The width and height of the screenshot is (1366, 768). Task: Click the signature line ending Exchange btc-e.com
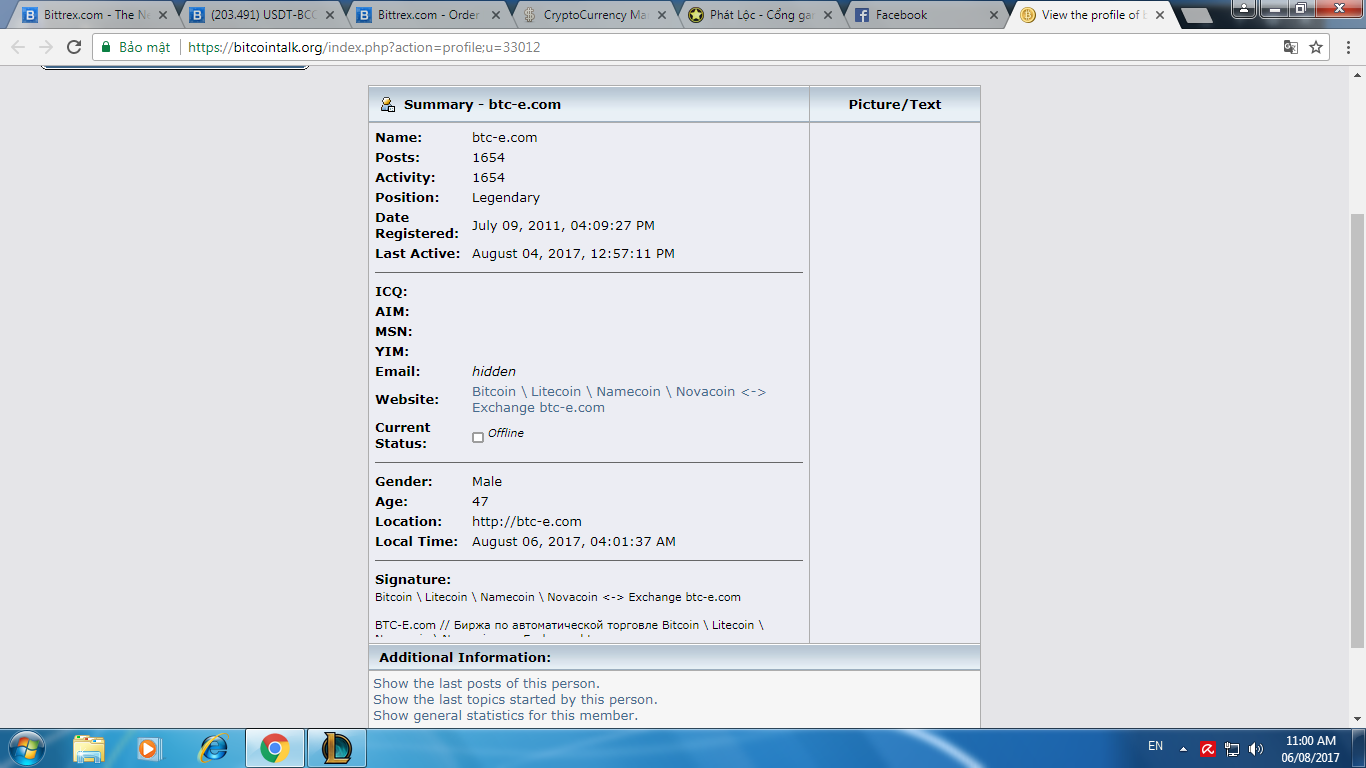coord(558,598)
